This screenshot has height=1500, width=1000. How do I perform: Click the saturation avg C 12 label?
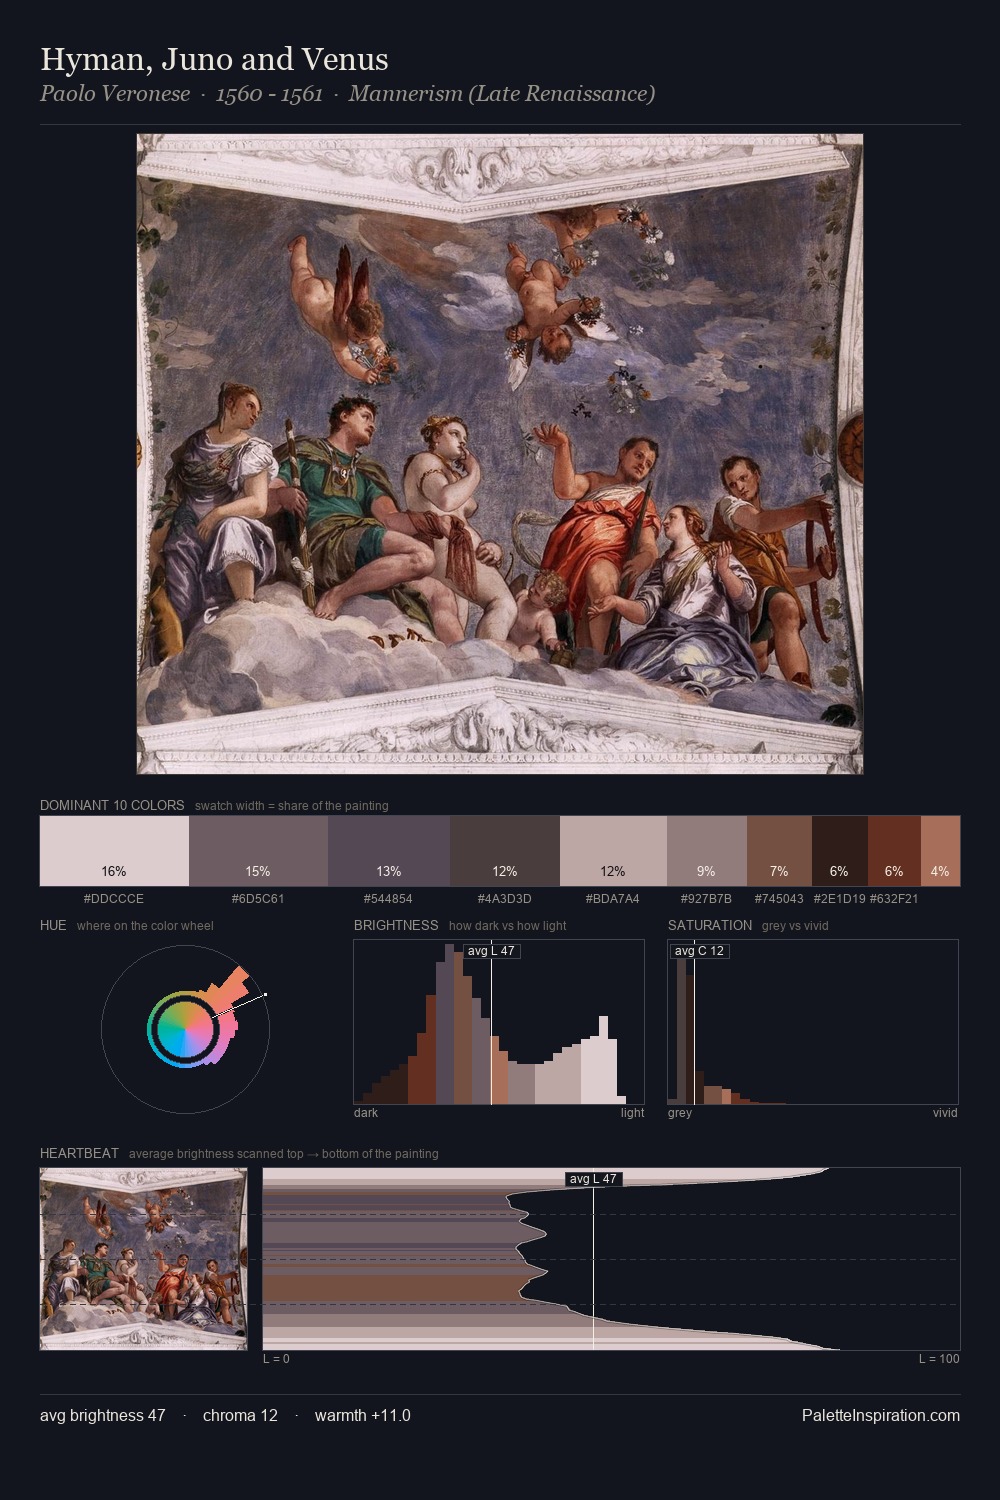699,951
